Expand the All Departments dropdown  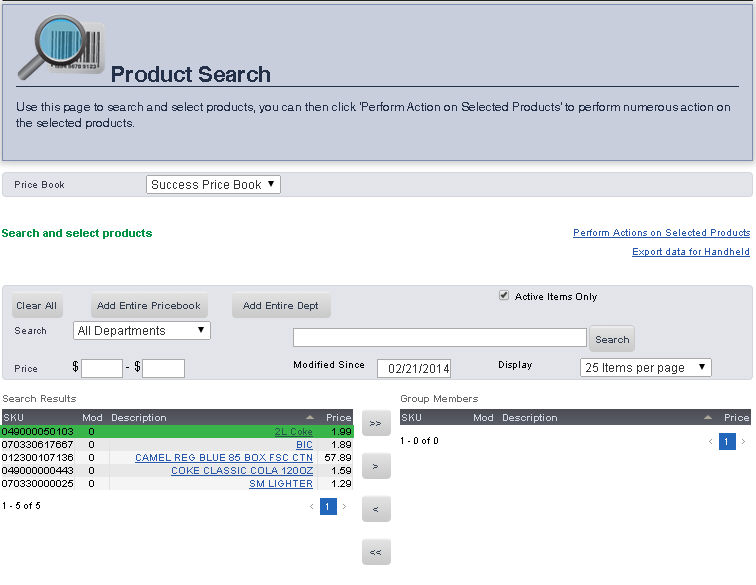142,331
